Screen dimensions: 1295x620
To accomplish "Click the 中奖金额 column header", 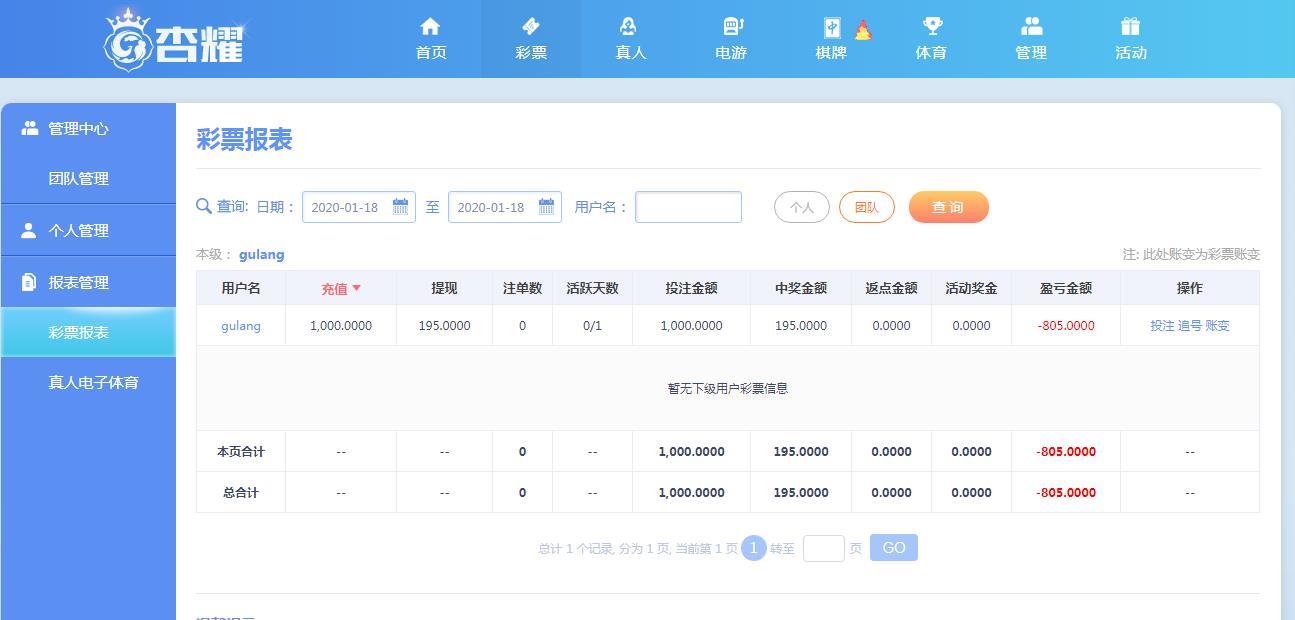I will click(x=801, y=288).
